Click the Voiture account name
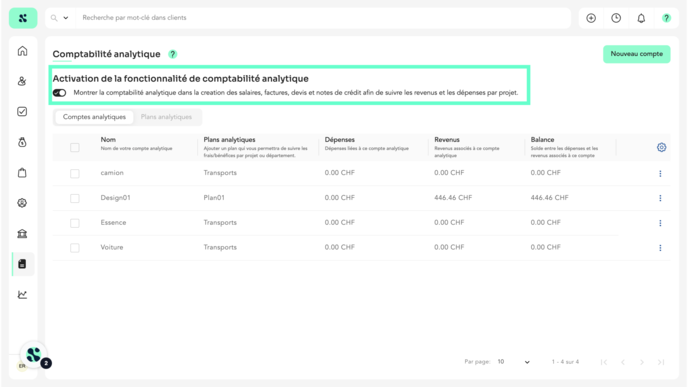This screenshot has width=688, height=387. (x=112, y=247)
